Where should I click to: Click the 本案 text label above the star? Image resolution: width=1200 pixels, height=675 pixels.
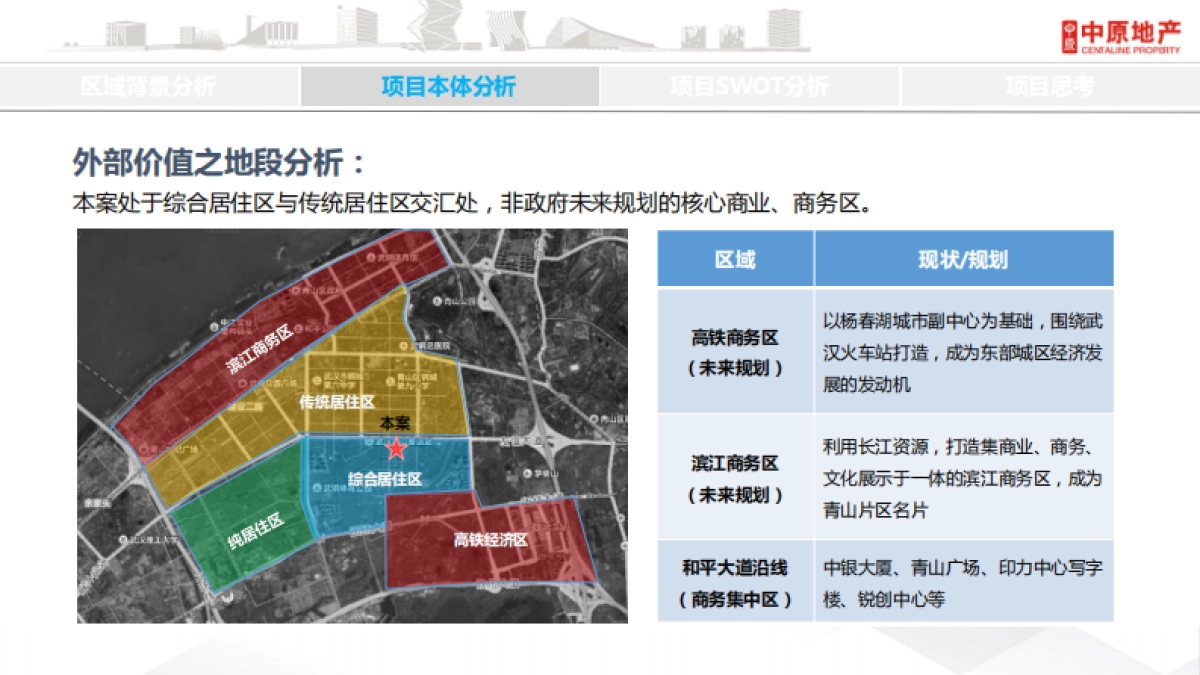[x=395, y=422]
